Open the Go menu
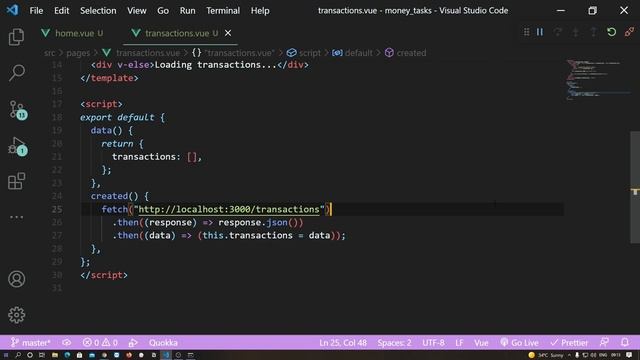The image size is (640, 360). click(x=163, y=11)
